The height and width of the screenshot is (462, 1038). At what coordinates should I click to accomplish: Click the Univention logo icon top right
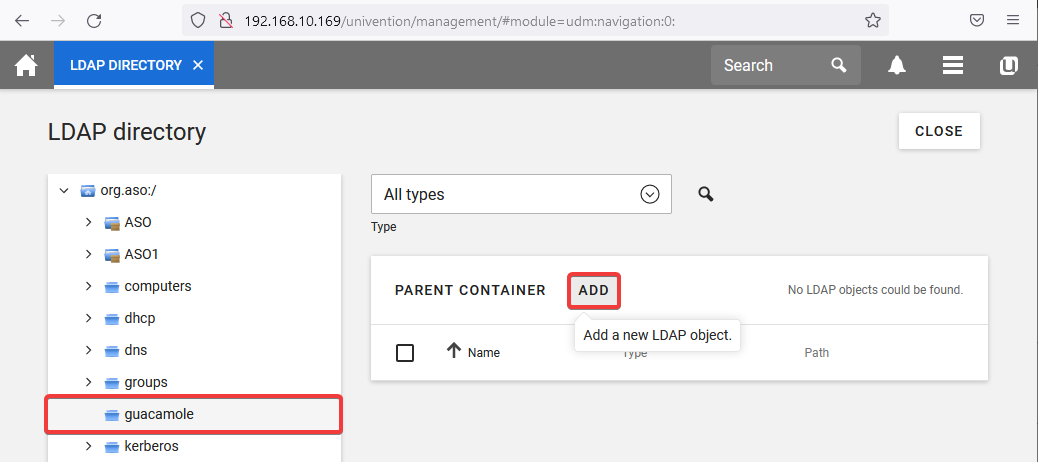pyautogui.click(x=1008, y=65)
